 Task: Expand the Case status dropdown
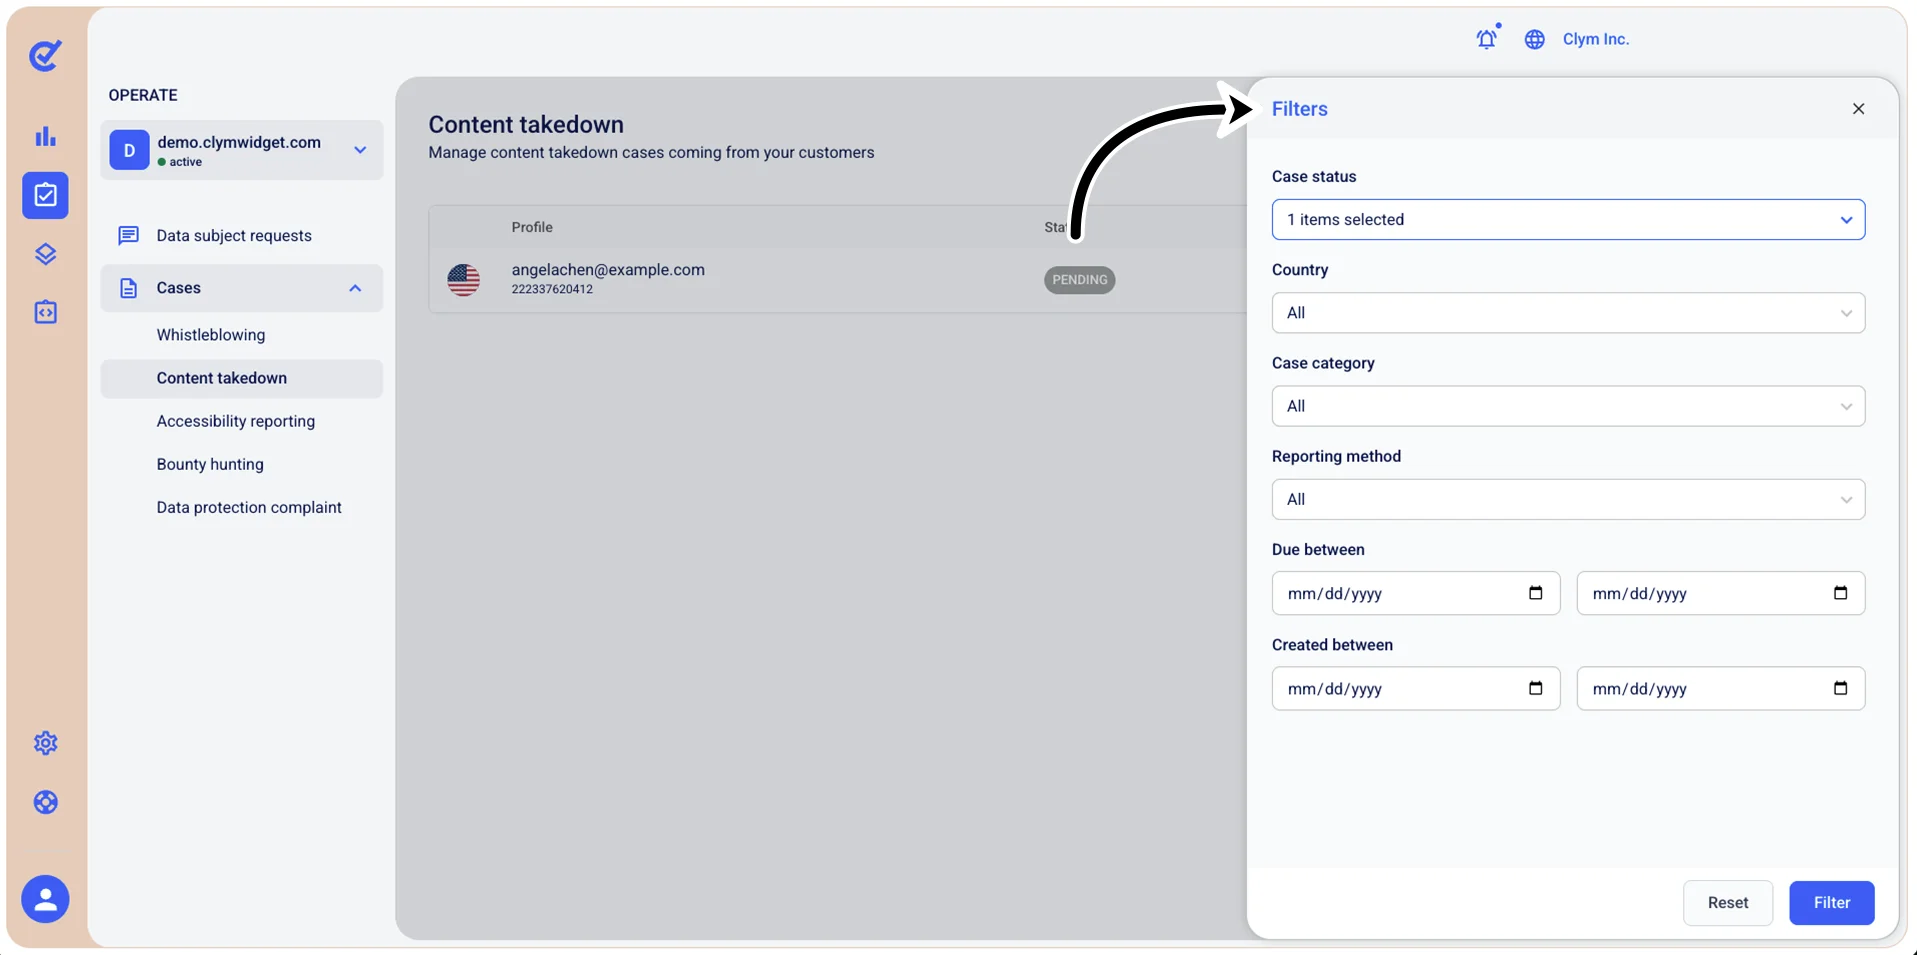(1568, 219)
